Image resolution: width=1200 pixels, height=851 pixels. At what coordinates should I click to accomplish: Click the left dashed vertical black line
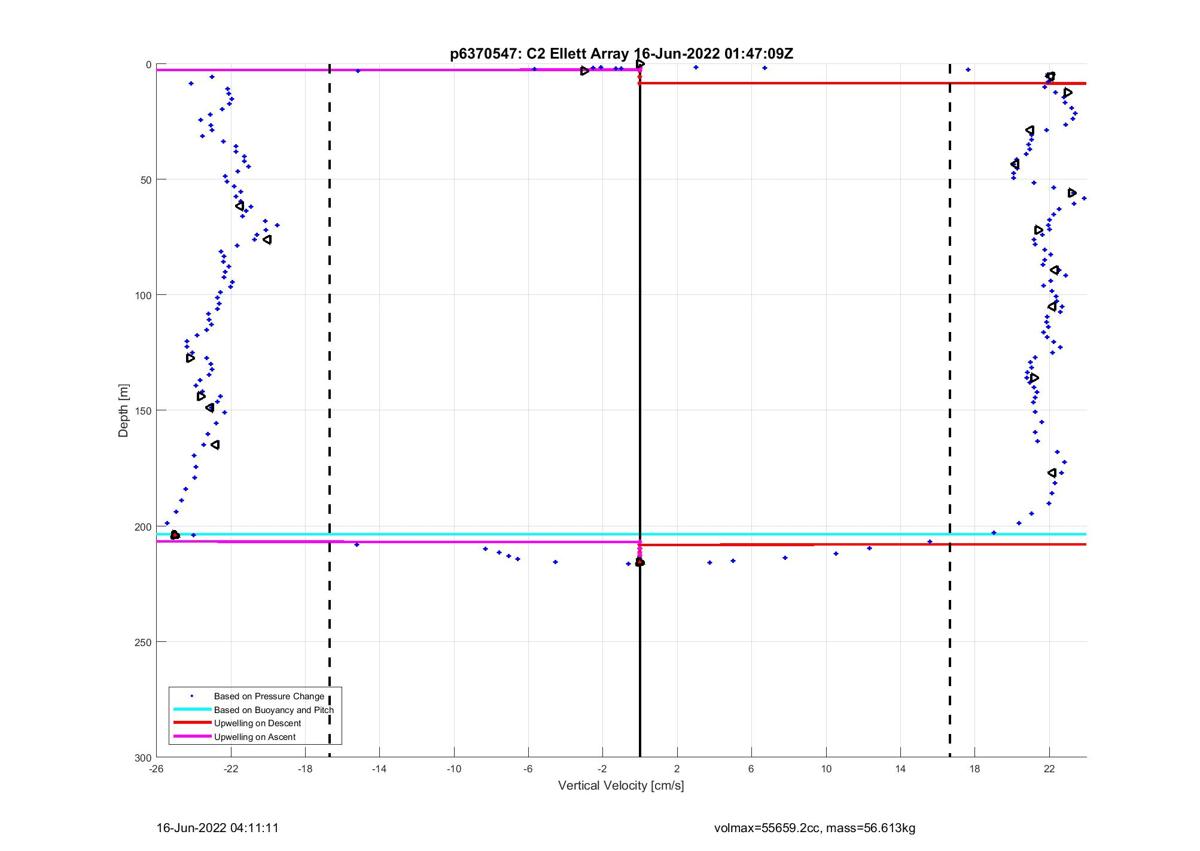coord(330,410)
